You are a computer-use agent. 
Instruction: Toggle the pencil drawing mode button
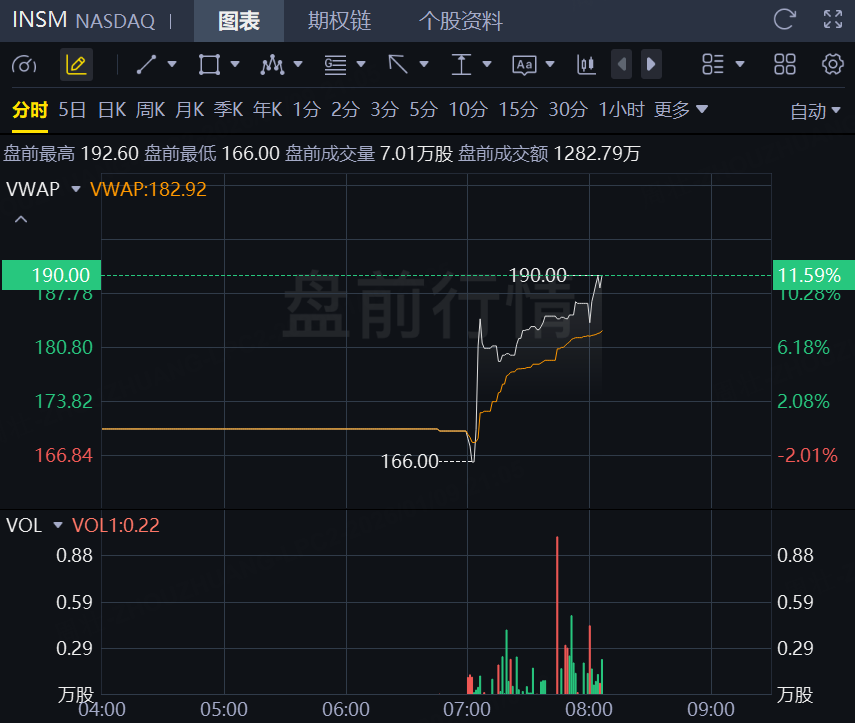(76, 65)
